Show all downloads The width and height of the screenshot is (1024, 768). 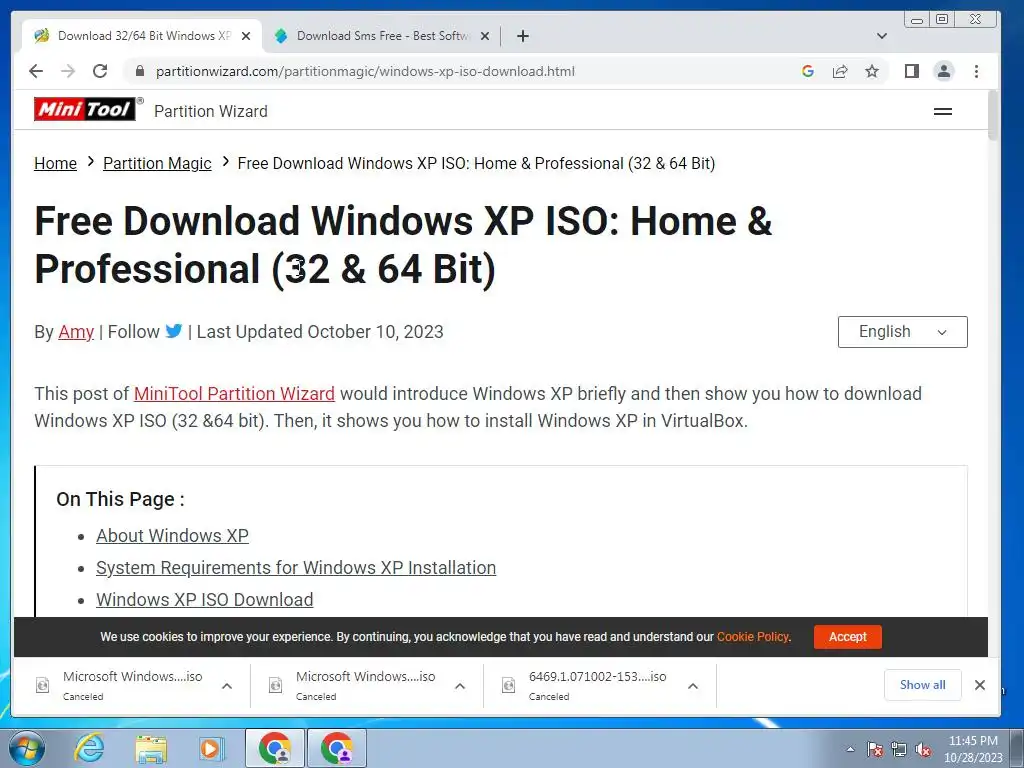tap(922, 685)
